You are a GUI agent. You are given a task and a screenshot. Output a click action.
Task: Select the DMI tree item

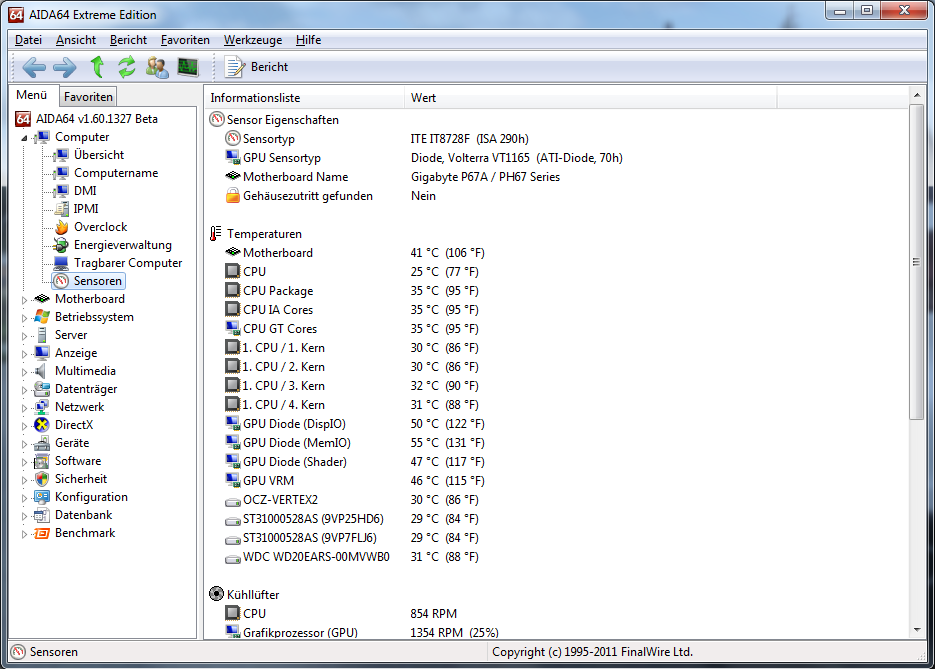coord(85,191)
